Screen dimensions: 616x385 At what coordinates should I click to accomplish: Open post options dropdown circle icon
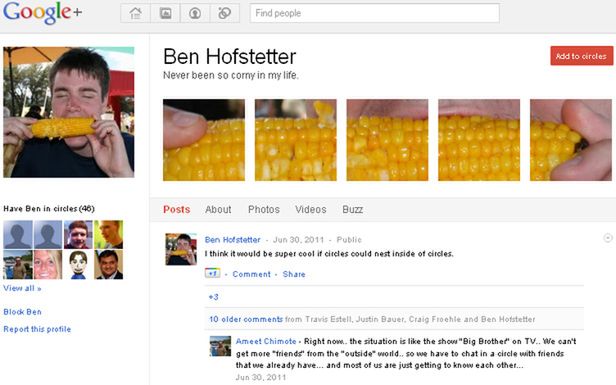click(607, 238)
